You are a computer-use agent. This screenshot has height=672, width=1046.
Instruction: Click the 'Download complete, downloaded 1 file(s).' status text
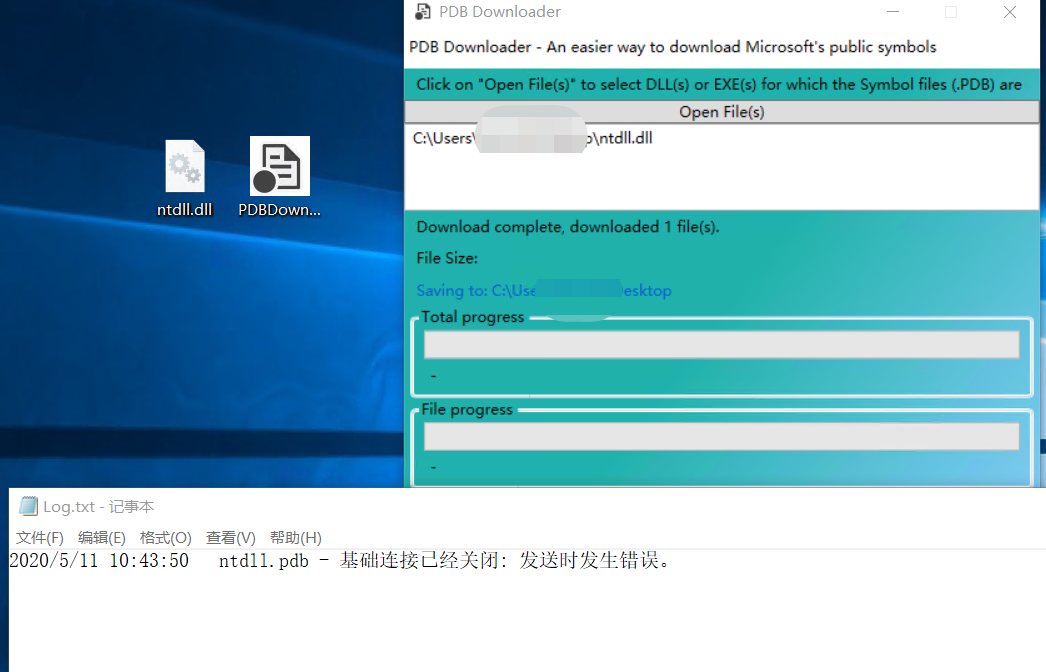point(568,227)
